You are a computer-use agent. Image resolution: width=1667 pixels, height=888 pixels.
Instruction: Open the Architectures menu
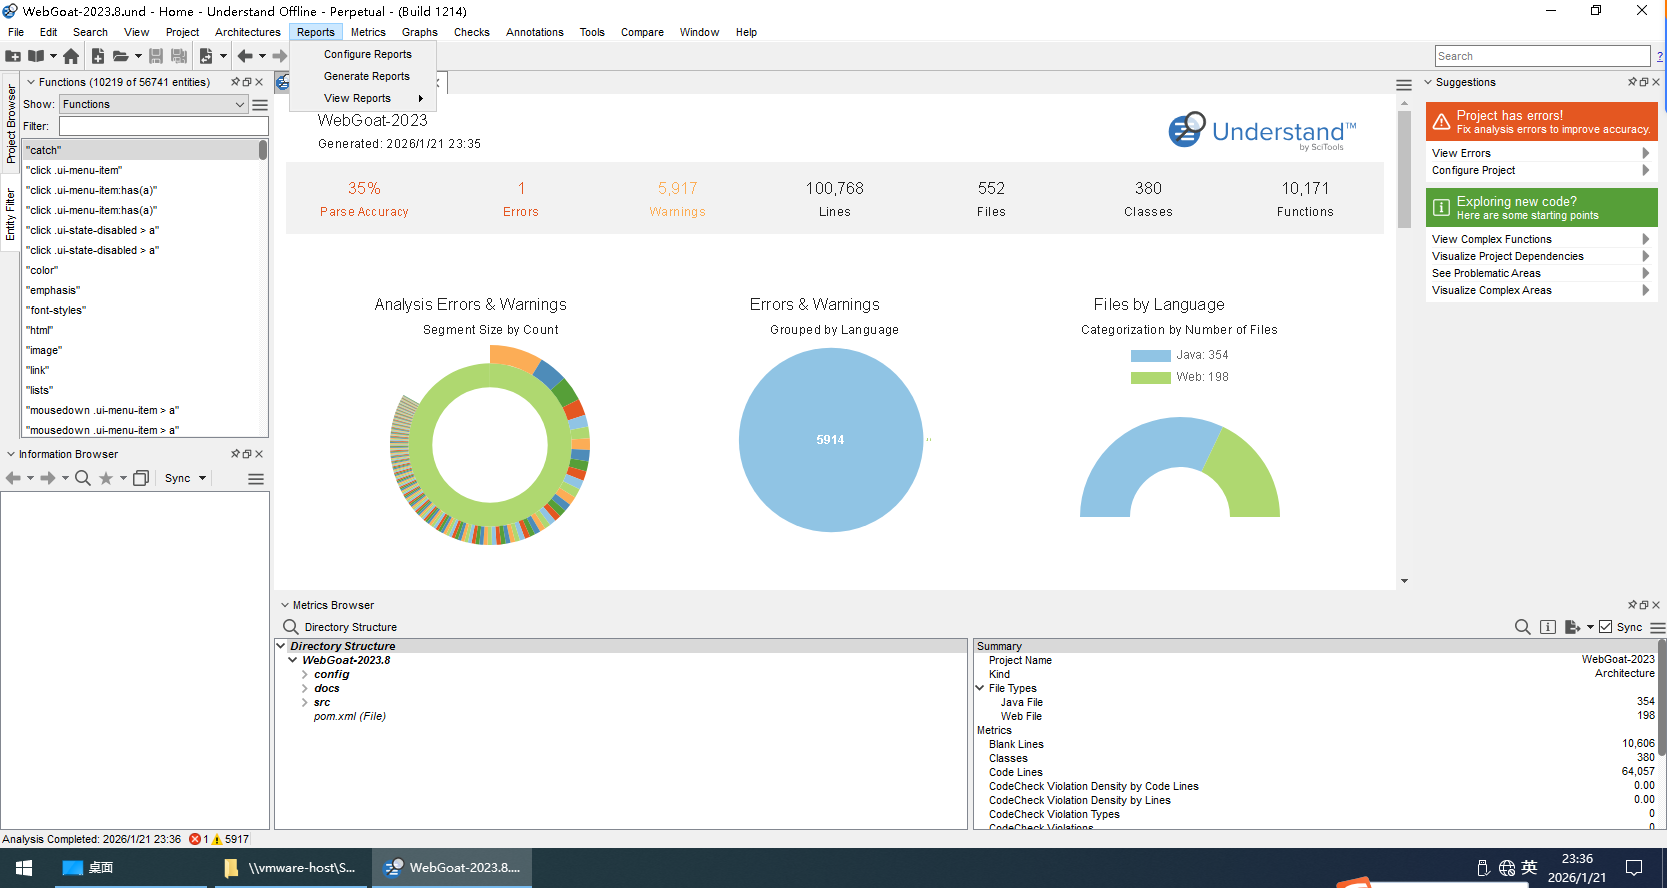[x=247, y=32]
